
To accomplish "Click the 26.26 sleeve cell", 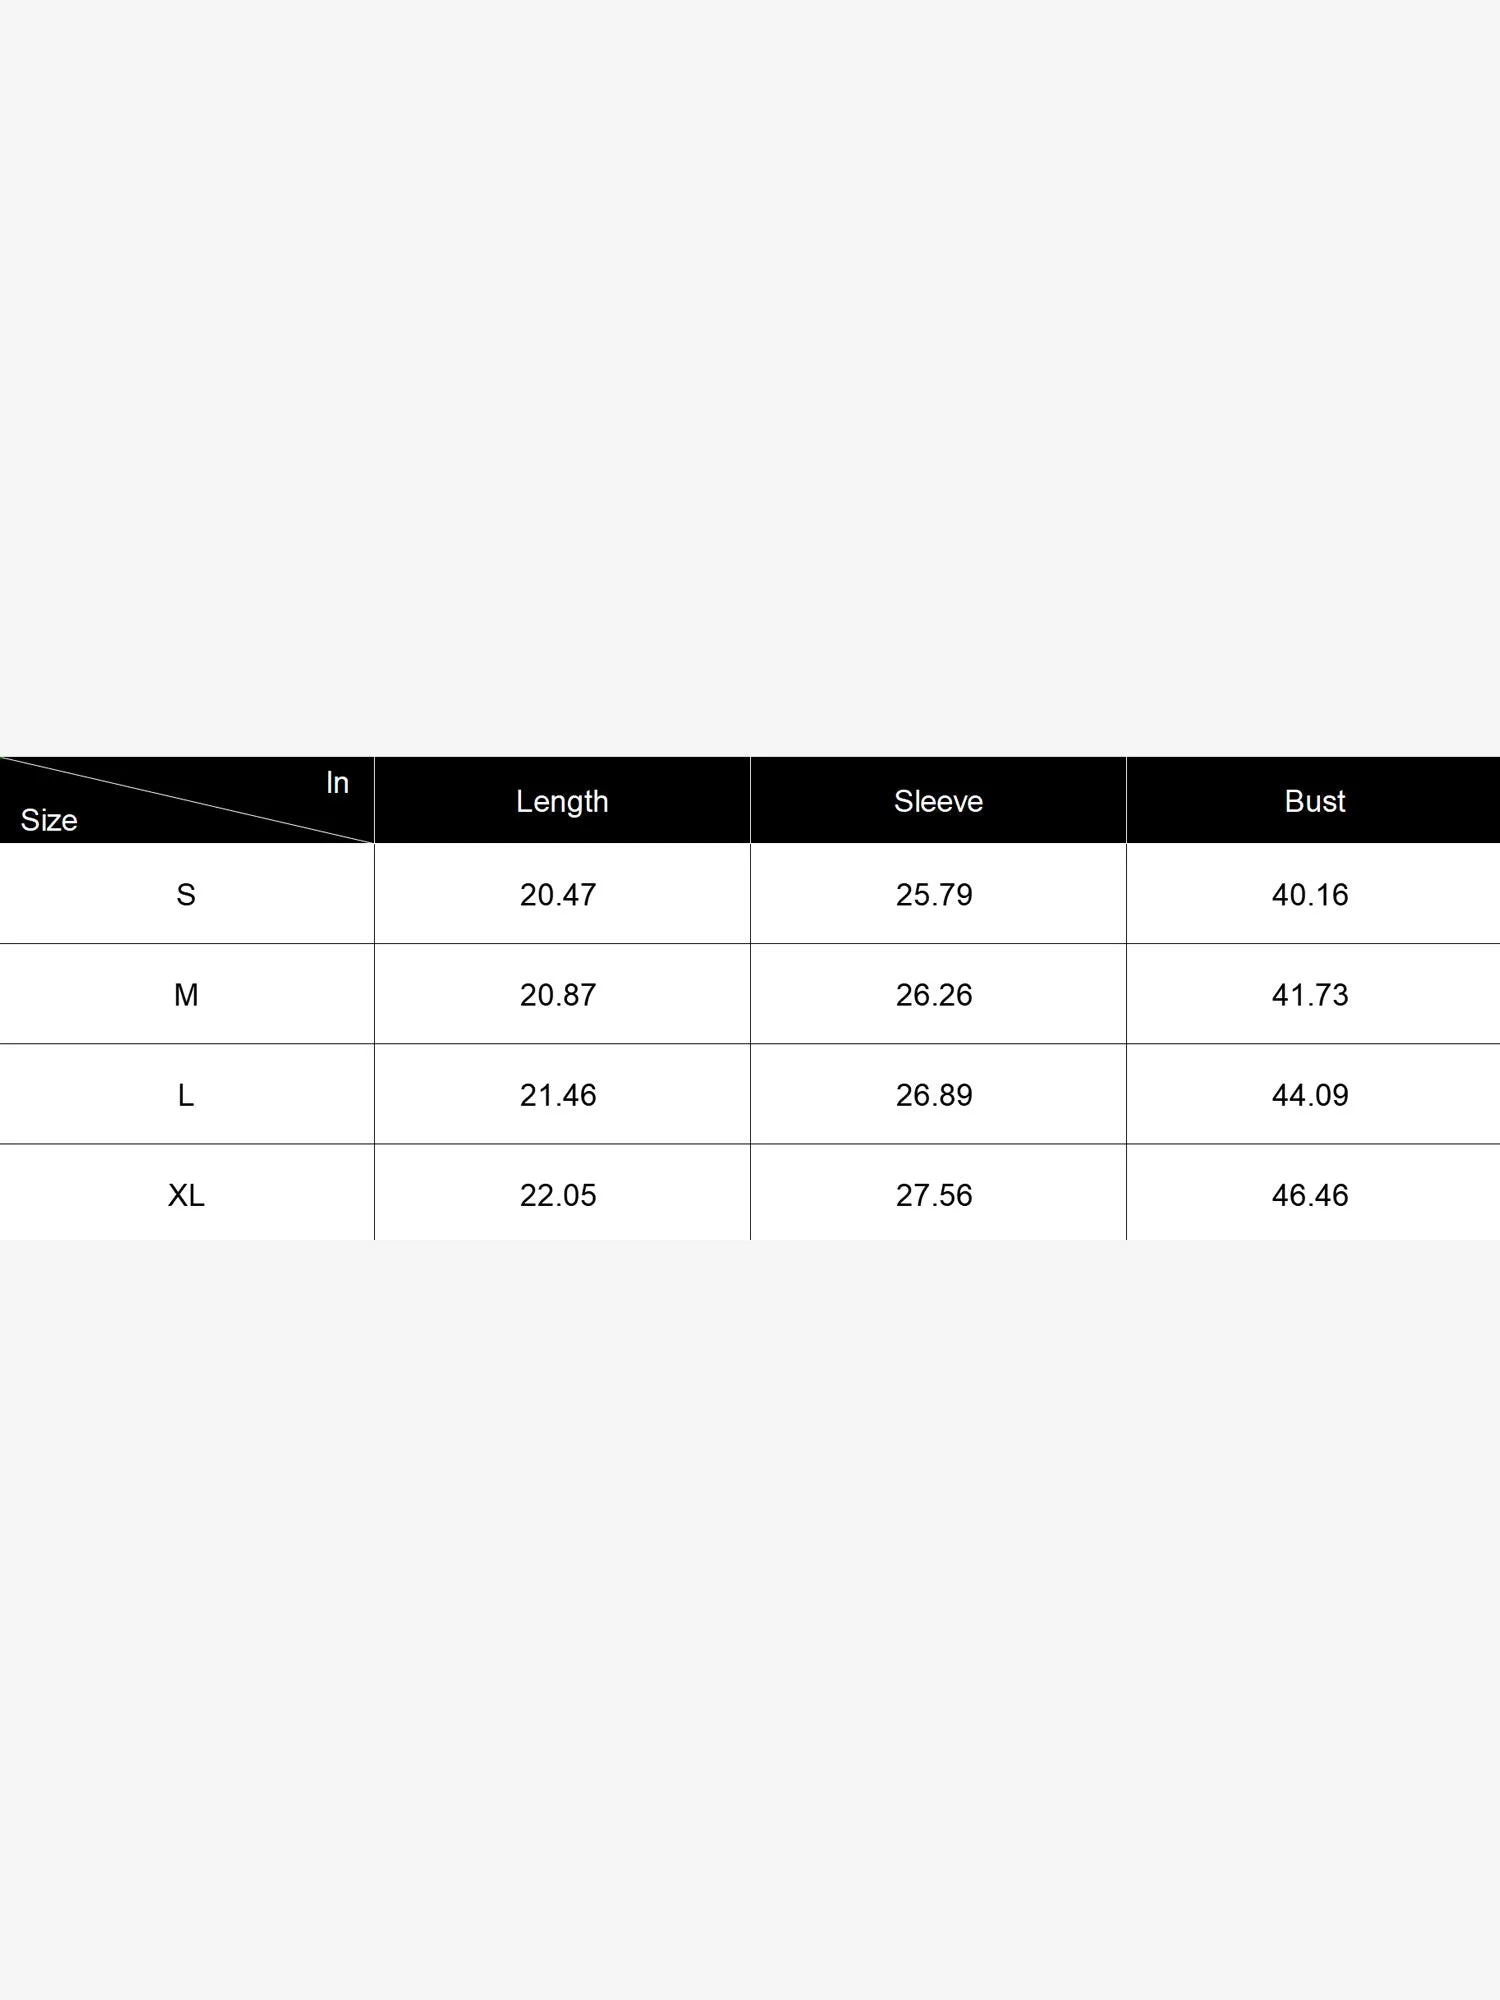I will [x=934, y=995].
